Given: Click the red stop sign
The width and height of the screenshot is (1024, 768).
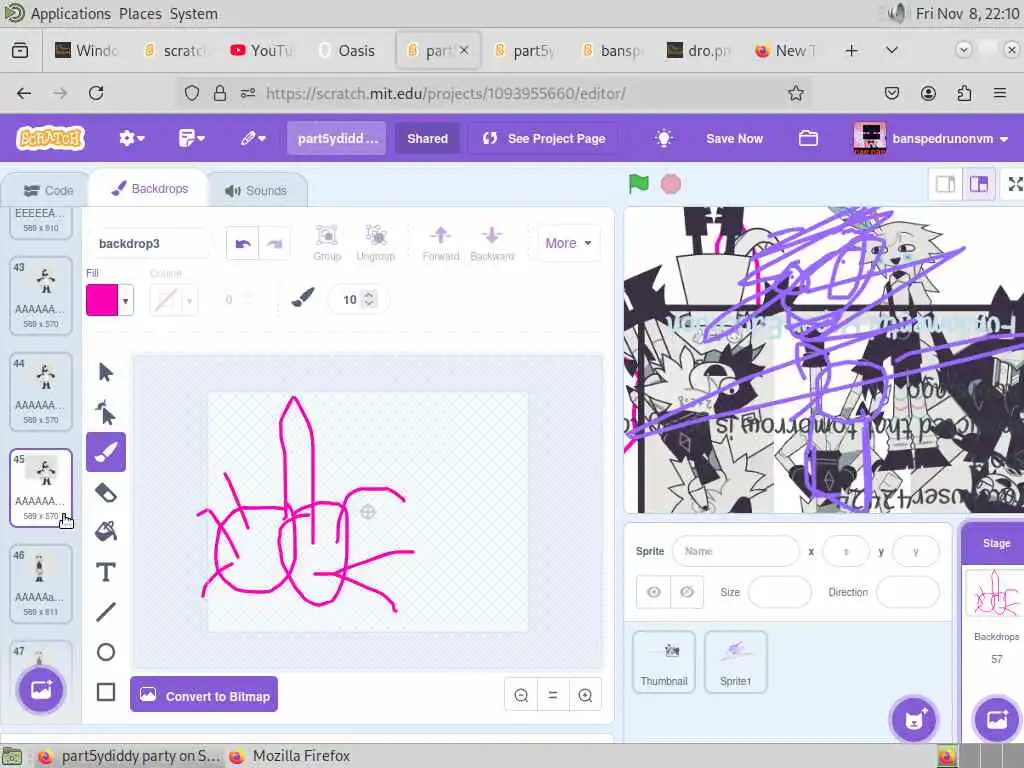Looking at the screenshot, I should pyautogui.click(x=671, y=184).
